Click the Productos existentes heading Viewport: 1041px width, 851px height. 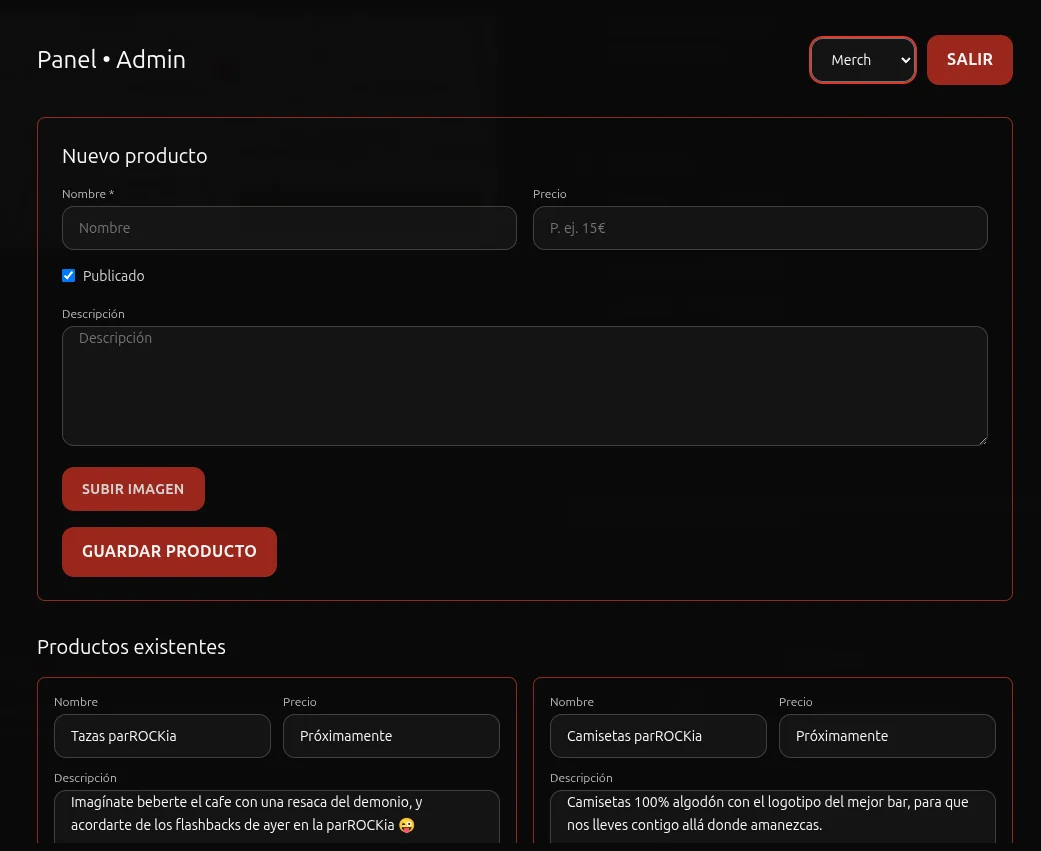pyautogui.click(x=131, y=646)
